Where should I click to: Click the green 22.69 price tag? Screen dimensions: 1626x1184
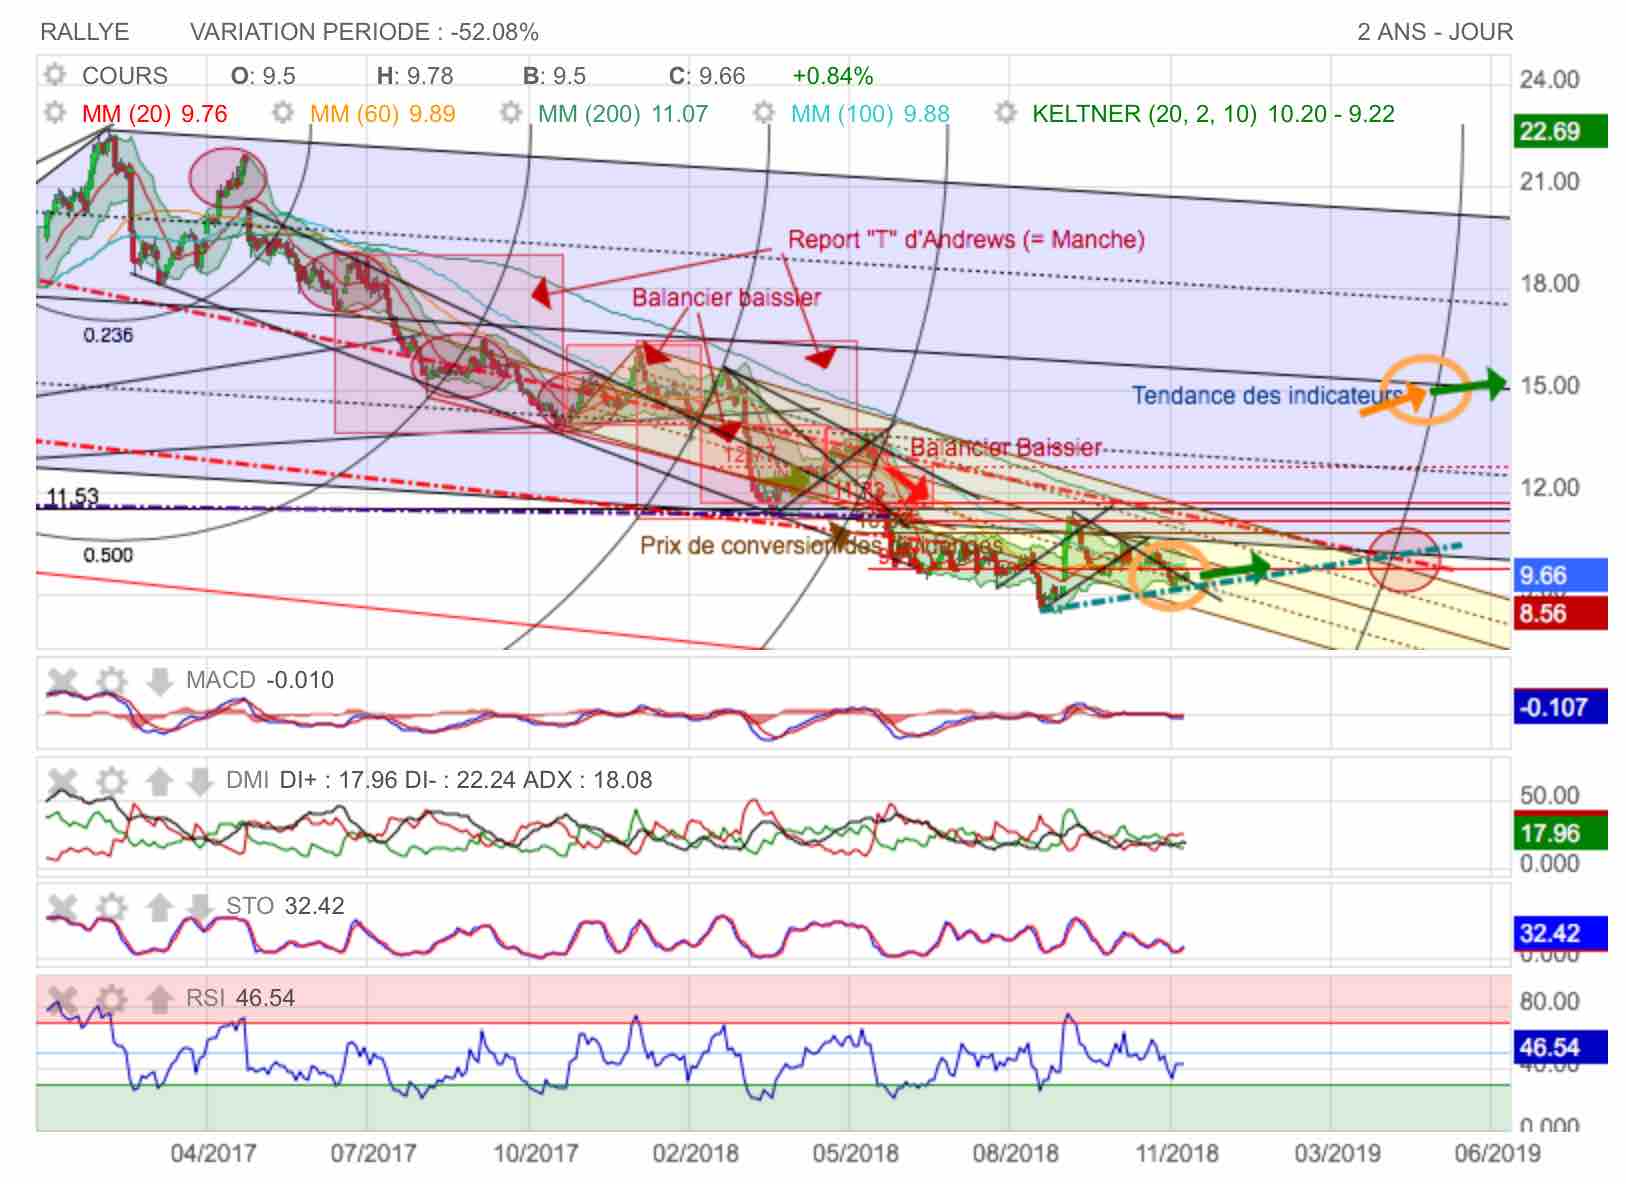pyautogui.click(x=1560, y=131)
